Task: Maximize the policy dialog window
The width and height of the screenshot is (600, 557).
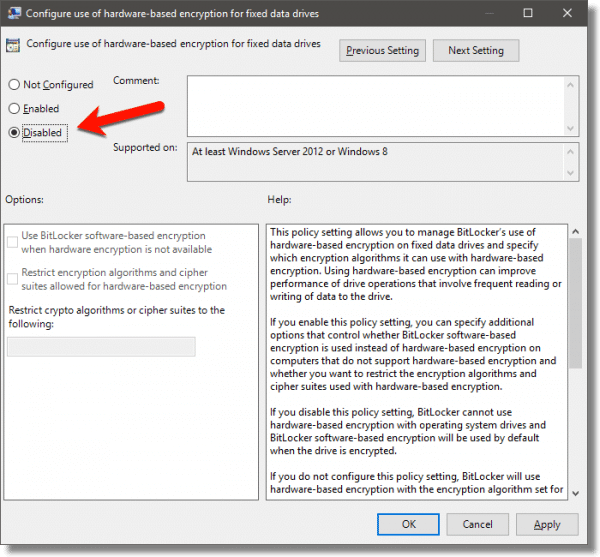Action: coord(528,13)
